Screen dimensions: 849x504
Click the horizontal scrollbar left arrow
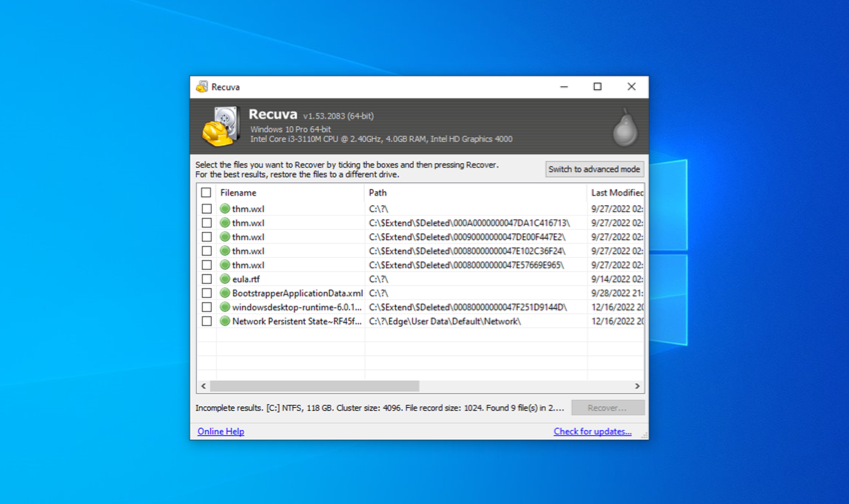click(x=204, y=386)
